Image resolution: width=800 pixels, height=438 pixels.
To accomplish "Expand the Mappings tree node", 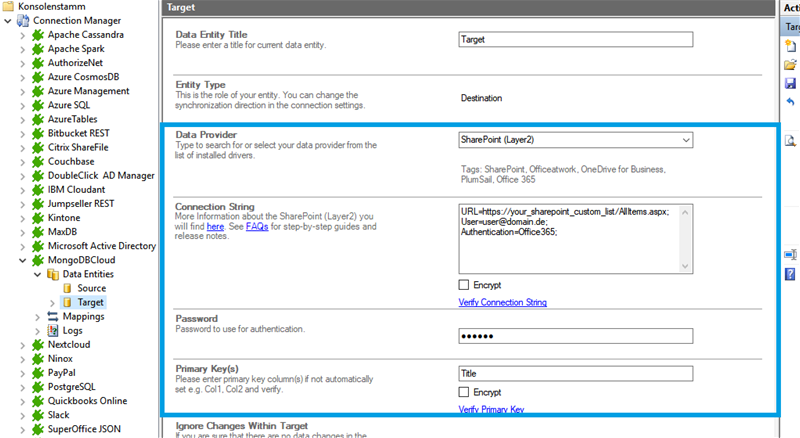I will pyautogui.click(x=38, y=316).
